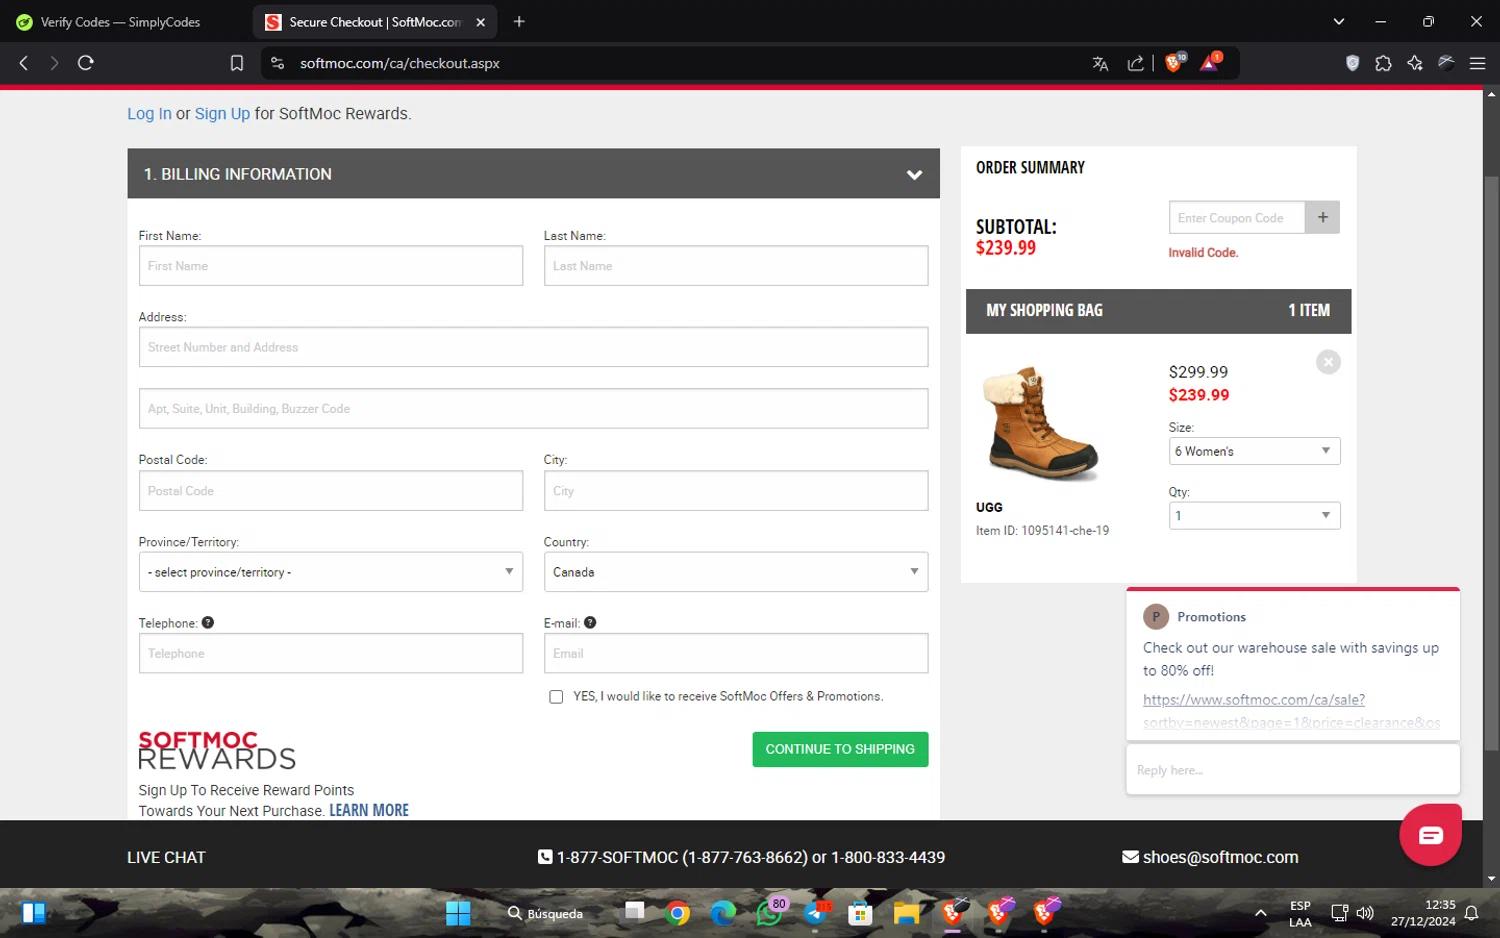Click the Sign Up link
This screenshot has height=938, width=1500.
click(x=222, y=114)
